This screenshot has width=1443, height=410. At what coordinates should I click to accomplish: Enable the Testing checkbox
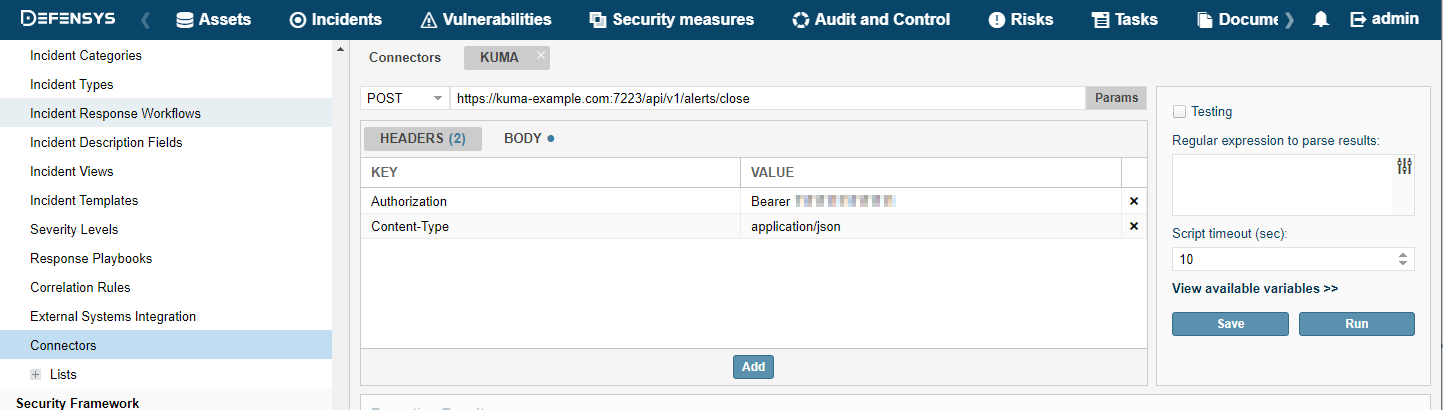(1180, 112)
